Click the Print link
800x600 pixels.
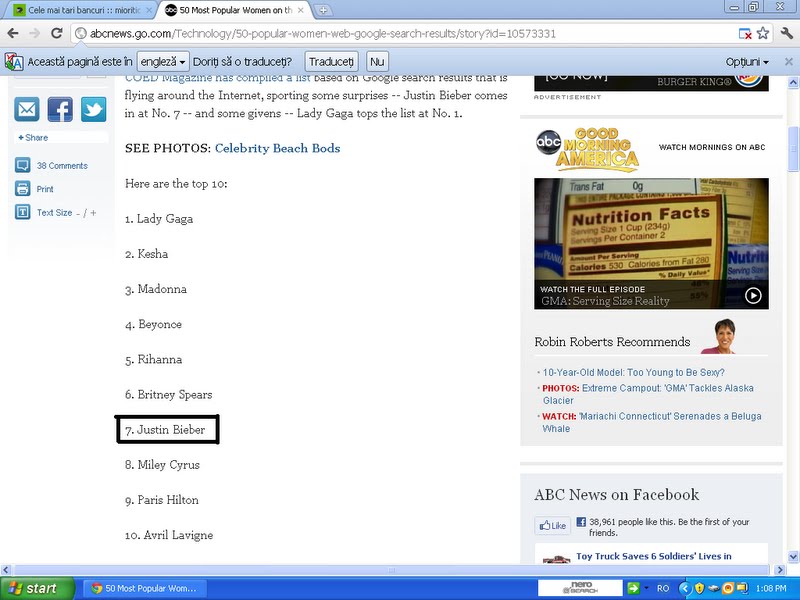pyautogui.click(x=45, y=189)
